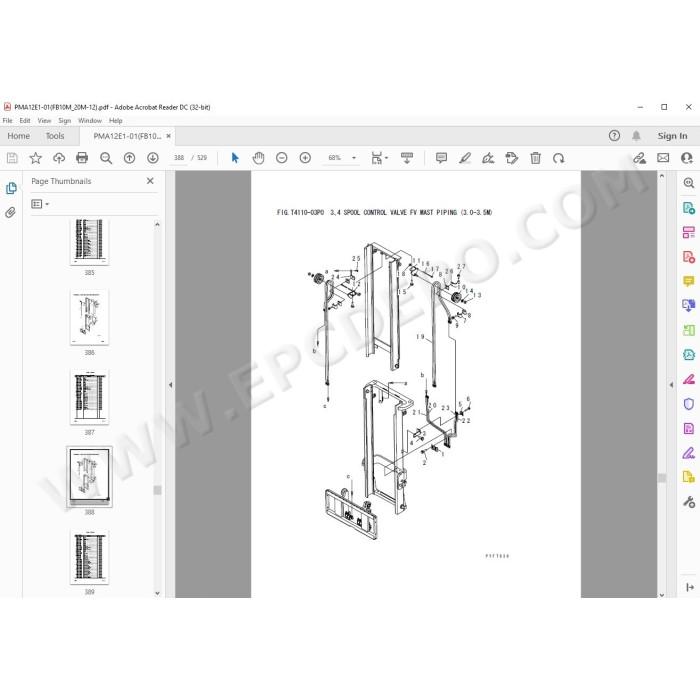Open the scrolling mode/read tool icon
This screenshot has height=700, width=700.
tap(407, 158)
